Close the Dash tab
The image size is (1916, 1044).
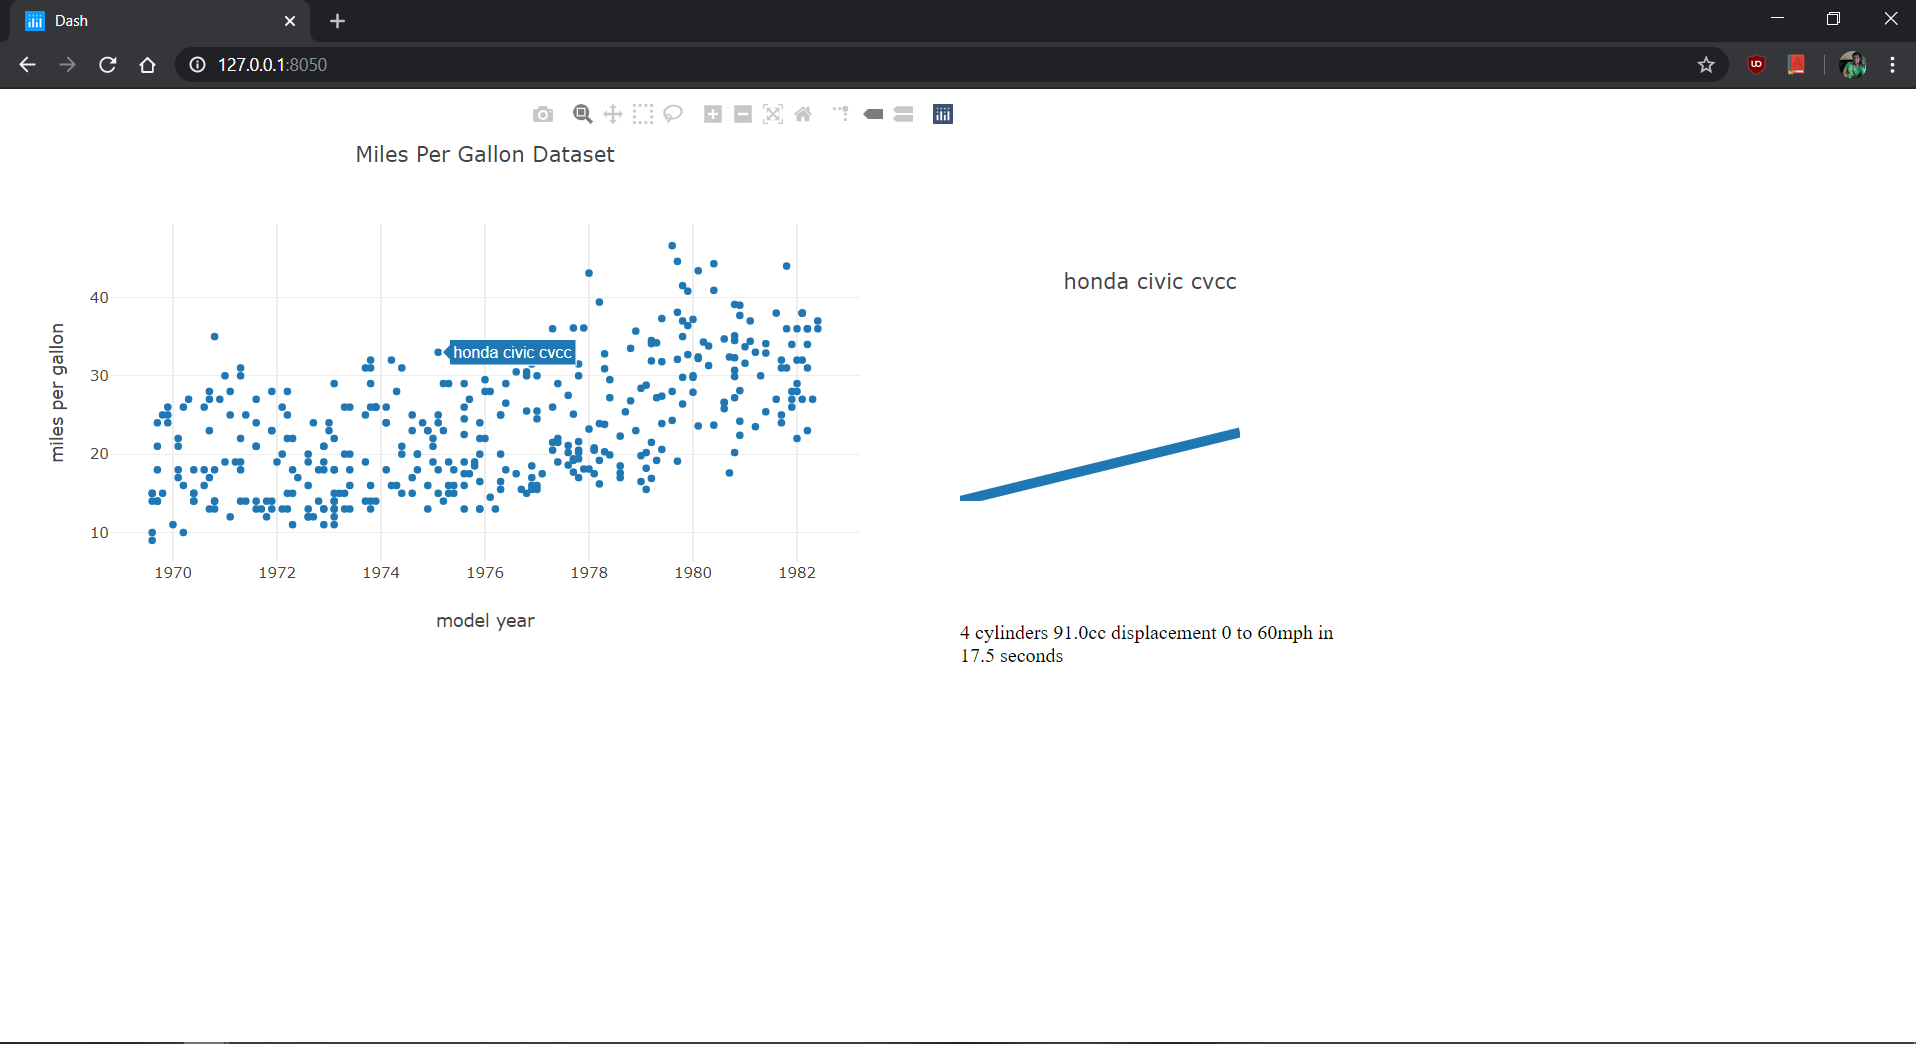(x=290, y=21)
